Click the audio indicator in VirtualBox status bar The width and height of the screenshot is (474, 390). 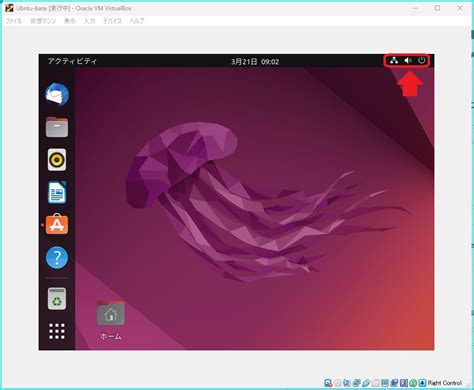(347, 383)
